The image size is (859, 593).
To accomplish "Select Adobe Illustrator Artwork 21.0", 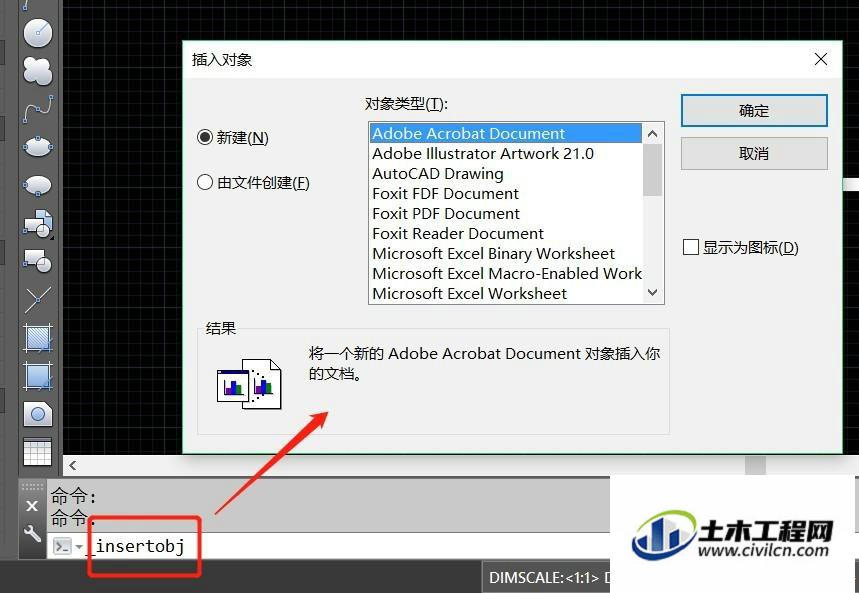I will (x=506, y=153).
